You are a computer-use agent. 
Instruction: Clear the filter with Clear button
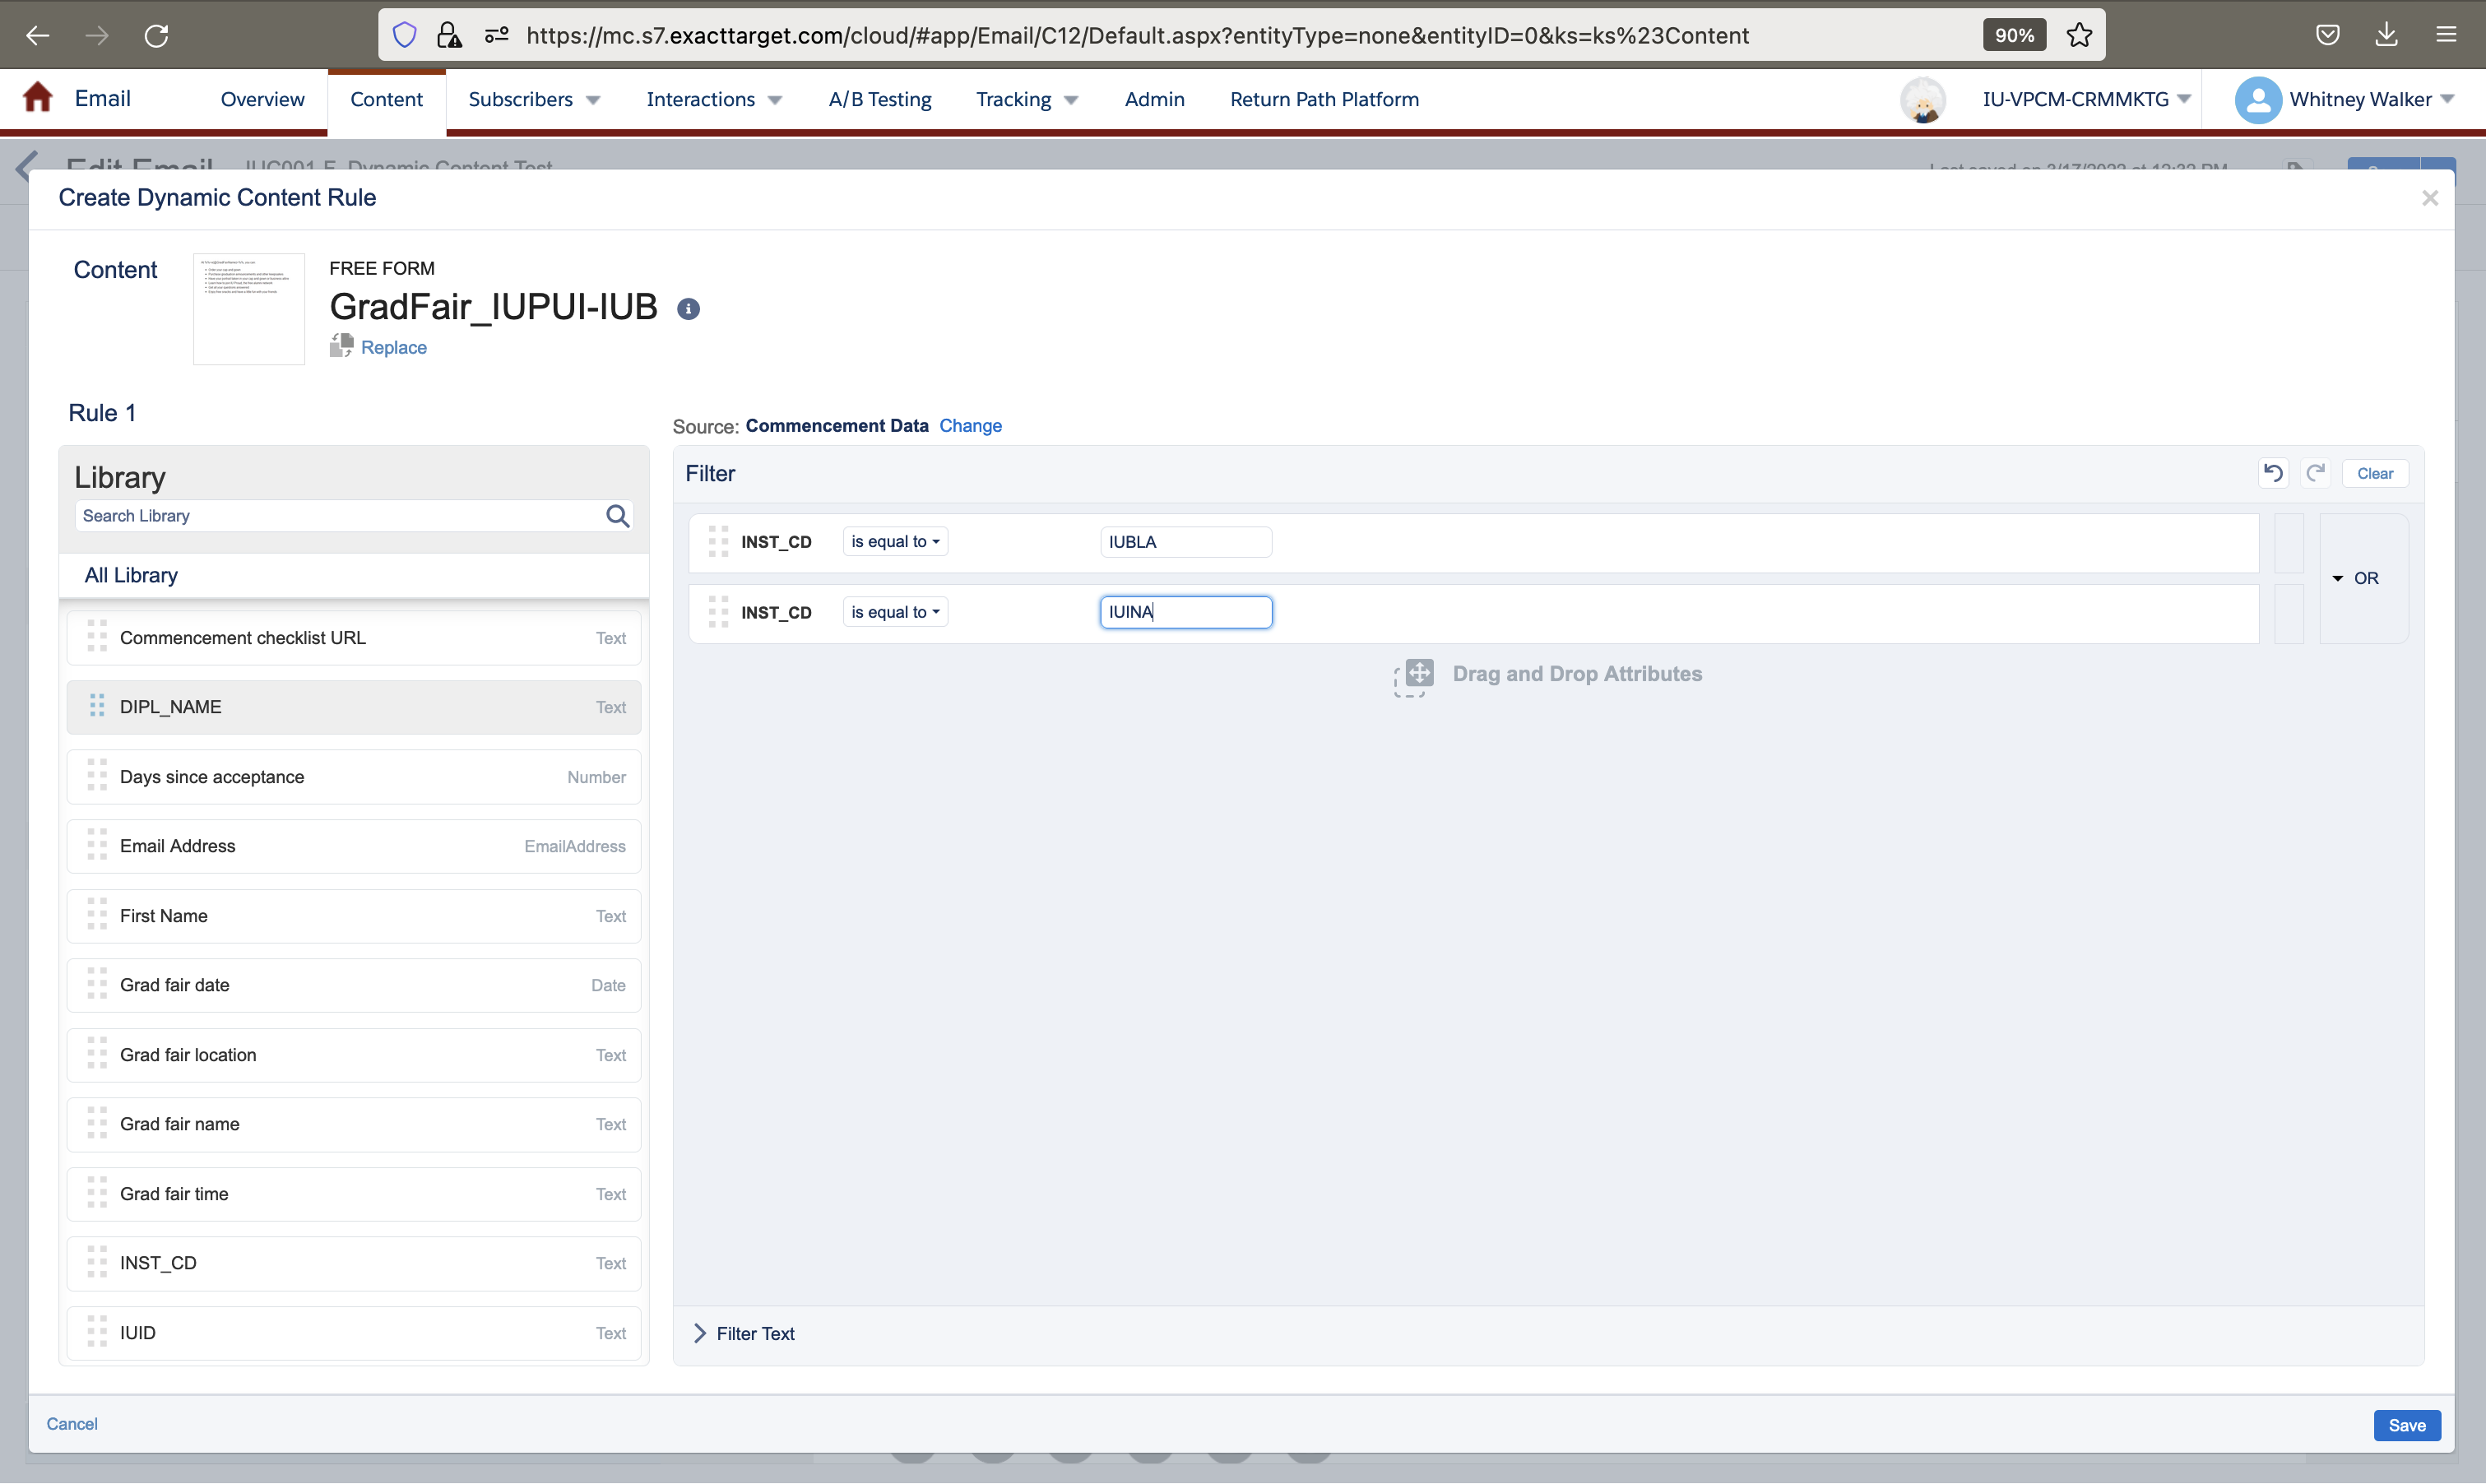pyautogui.click(x=2374, y=473)
